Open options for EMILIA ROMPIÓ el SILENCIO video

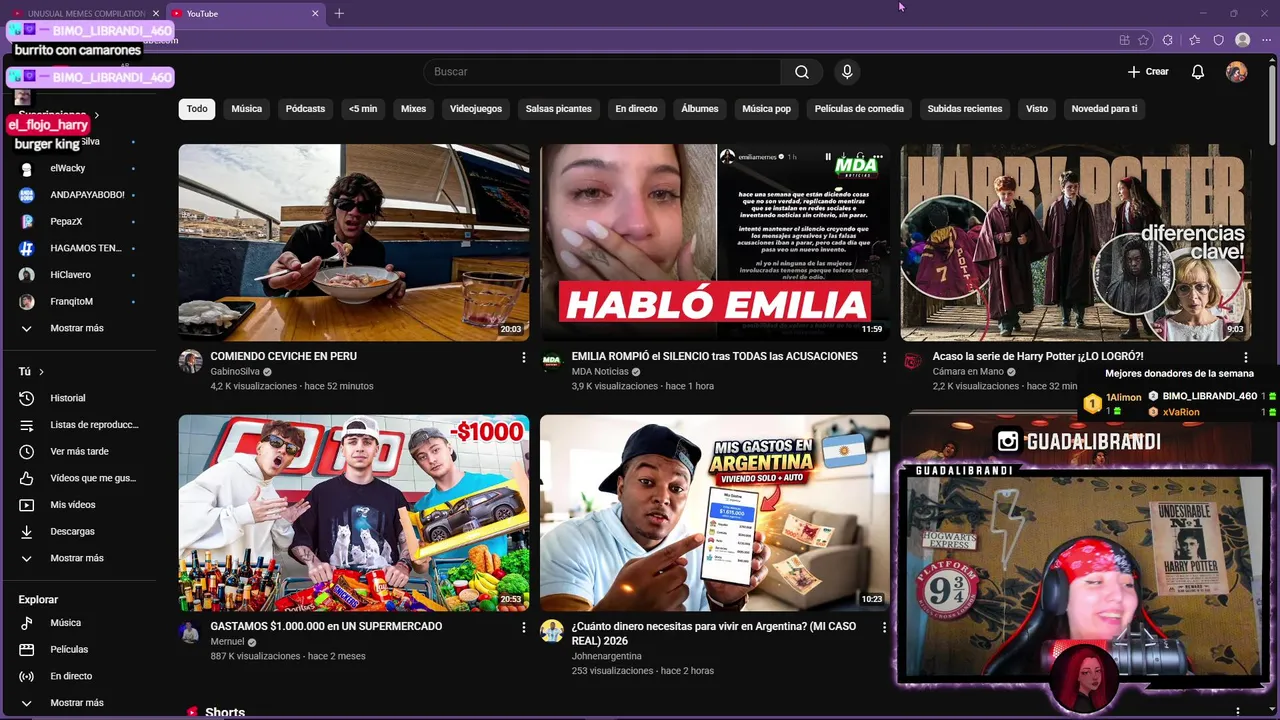point(884,357)
